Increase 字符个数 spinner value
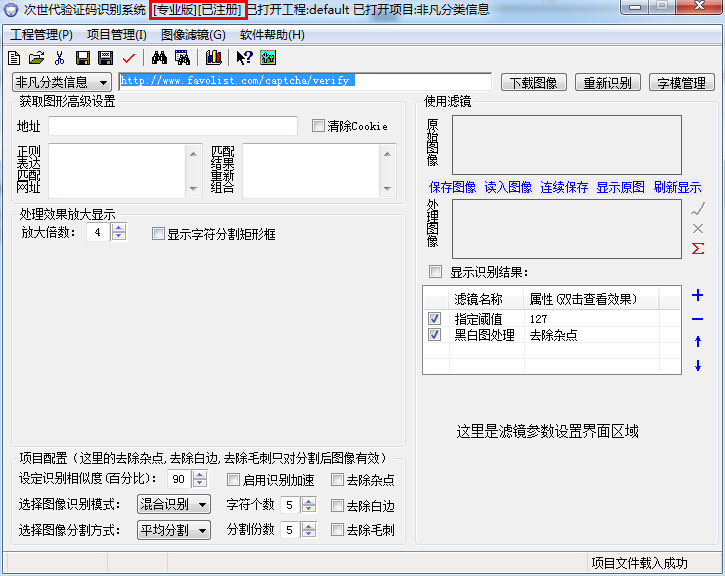725x576 pixels. 308,501
